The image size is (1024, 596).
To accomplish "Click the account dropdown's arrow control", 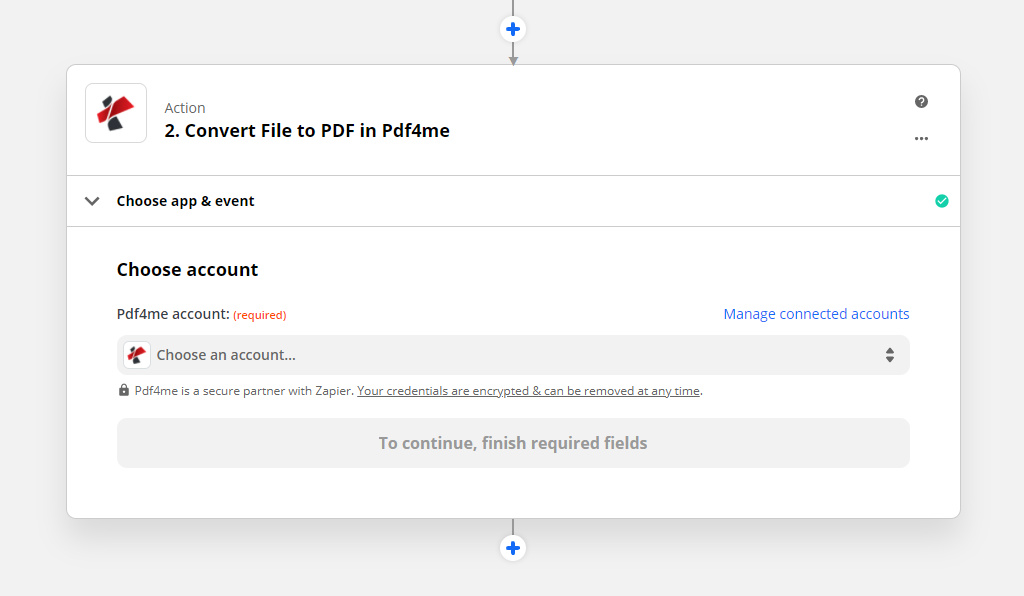I will pyautogui.click(x=889, y=354).
